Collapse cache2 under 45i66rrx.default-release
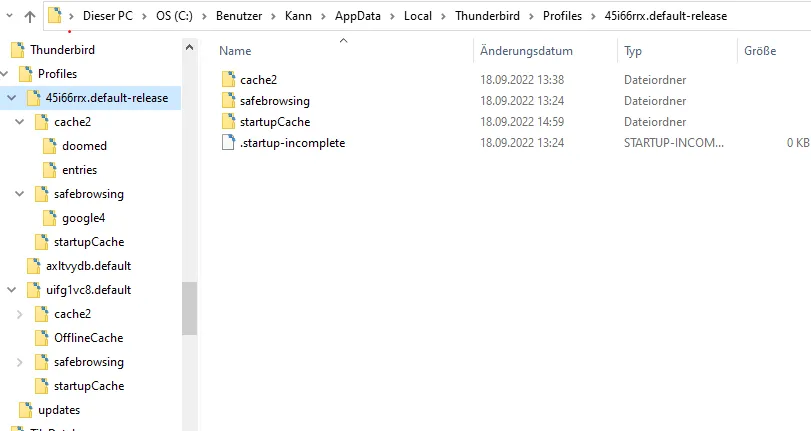The image size is (811, 431). tap(20, 122)
